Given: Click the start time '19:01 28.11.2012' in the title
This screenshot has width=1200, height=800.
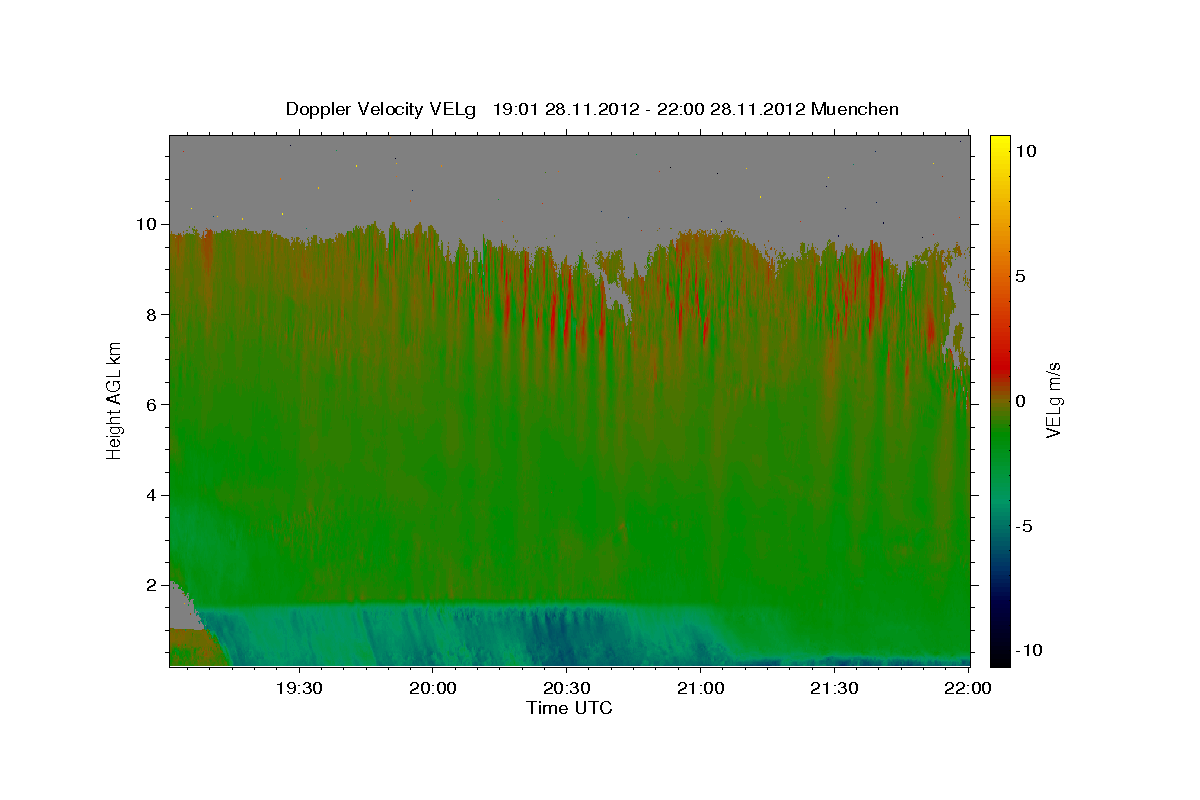Looking at the screenshot, I should pyautogui.click(x=565, y=109).
